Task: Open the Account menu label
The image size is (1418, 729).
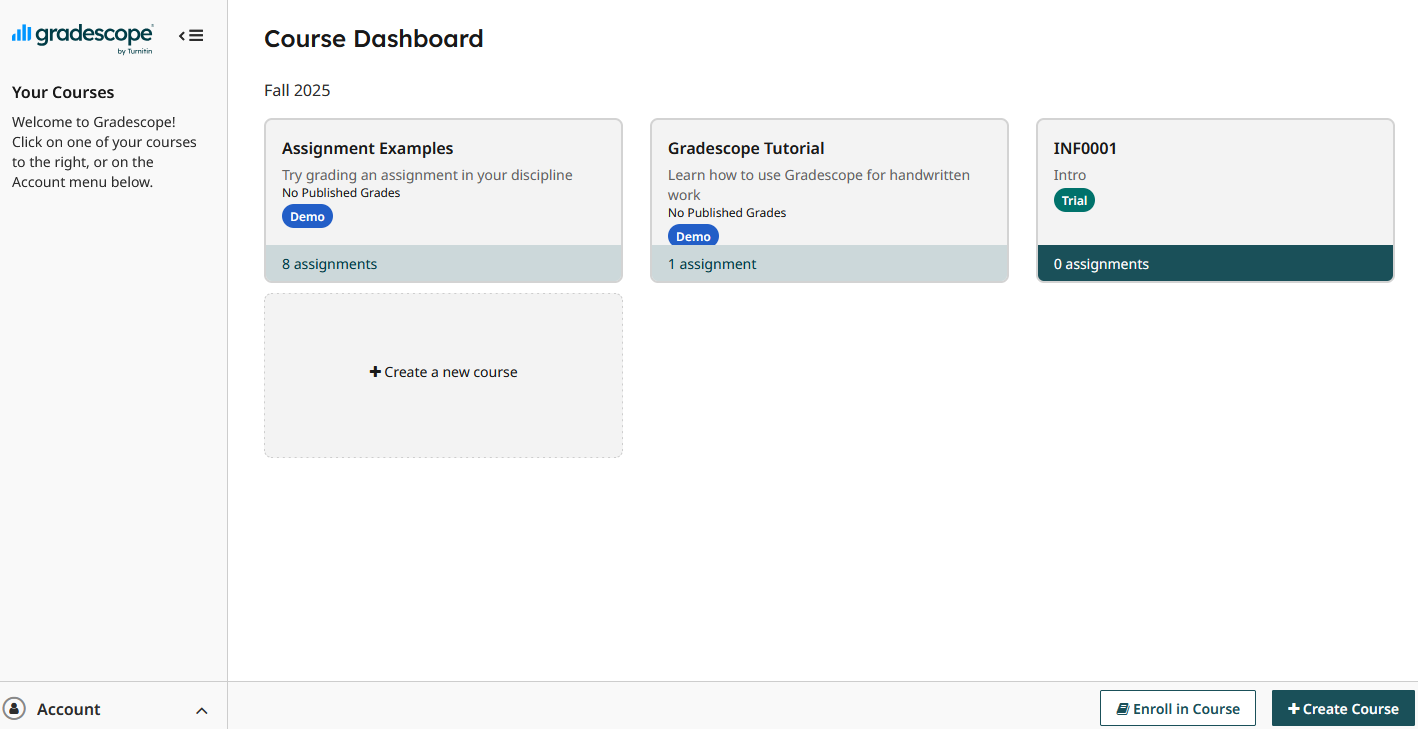Action: pos(69,709)
